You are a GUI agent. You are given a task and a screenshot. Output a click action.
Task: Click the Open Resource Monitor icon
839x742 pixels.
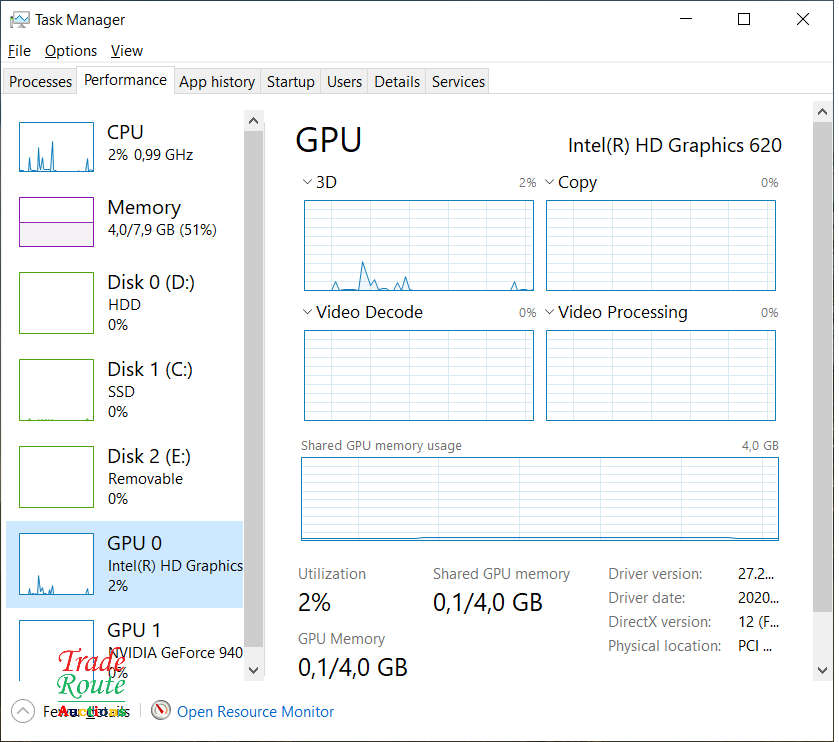point(160,711)
